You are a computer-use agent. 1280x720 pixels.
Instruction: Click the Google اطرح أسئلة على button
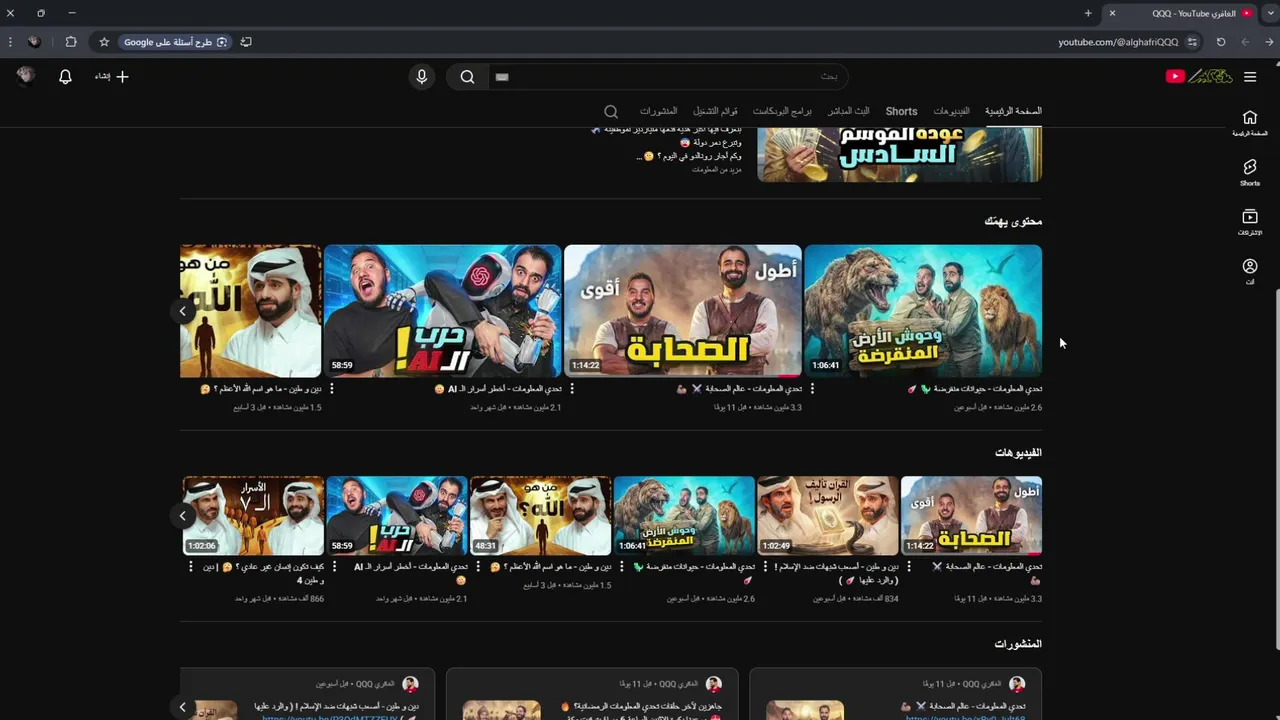click(175, 42)
